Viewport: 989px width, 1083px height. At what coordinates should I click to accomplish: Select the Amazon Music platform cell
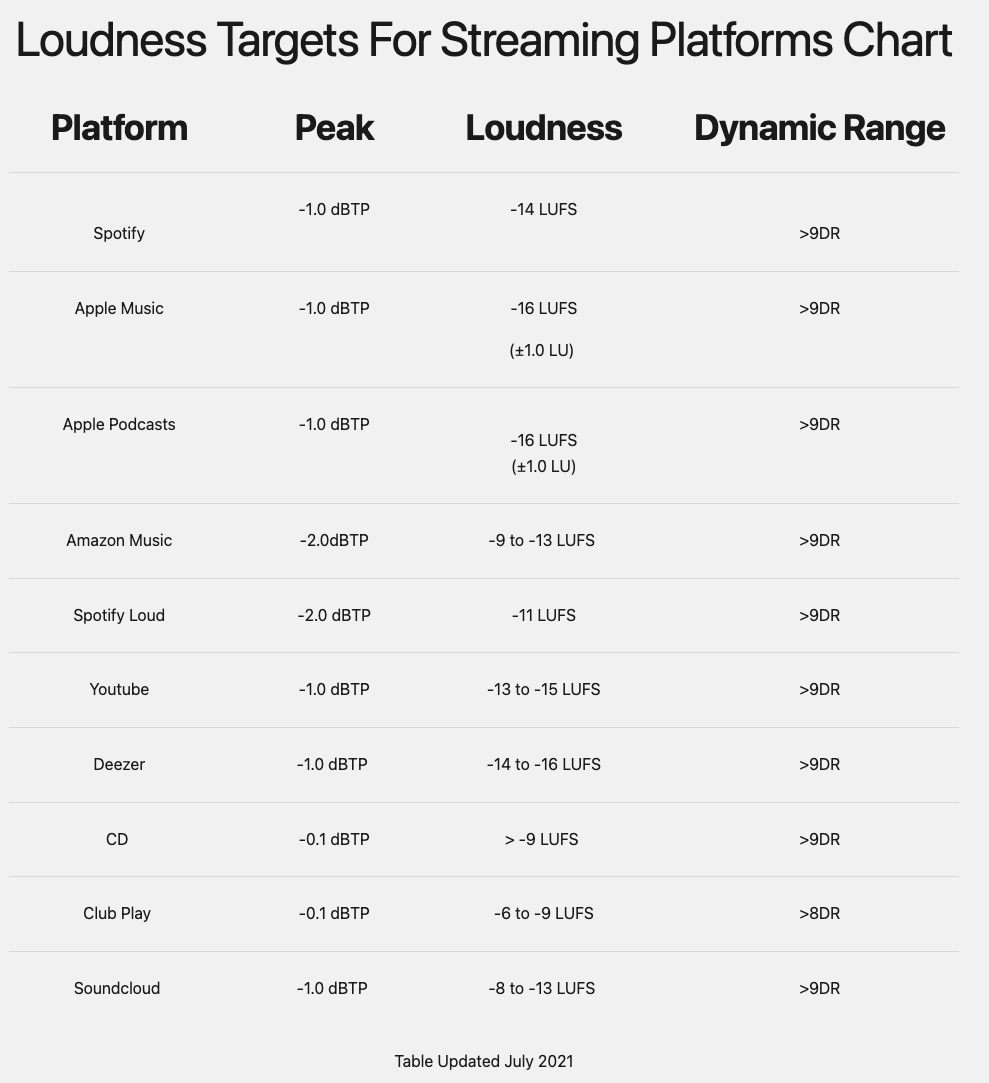click(119, 540)
